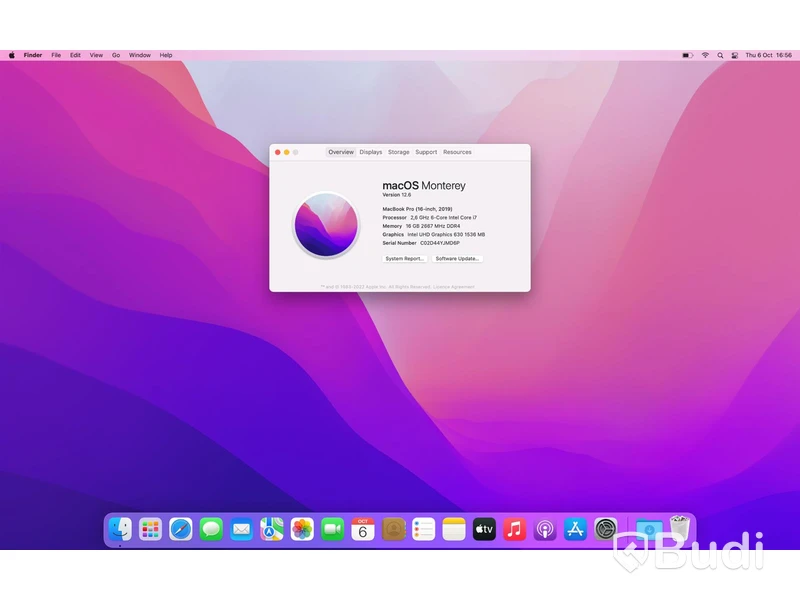Image resolution: width=800 pixels, height=600 pixels.
Task: Open Messages app in Dock
Action: [x=211, y=529]
